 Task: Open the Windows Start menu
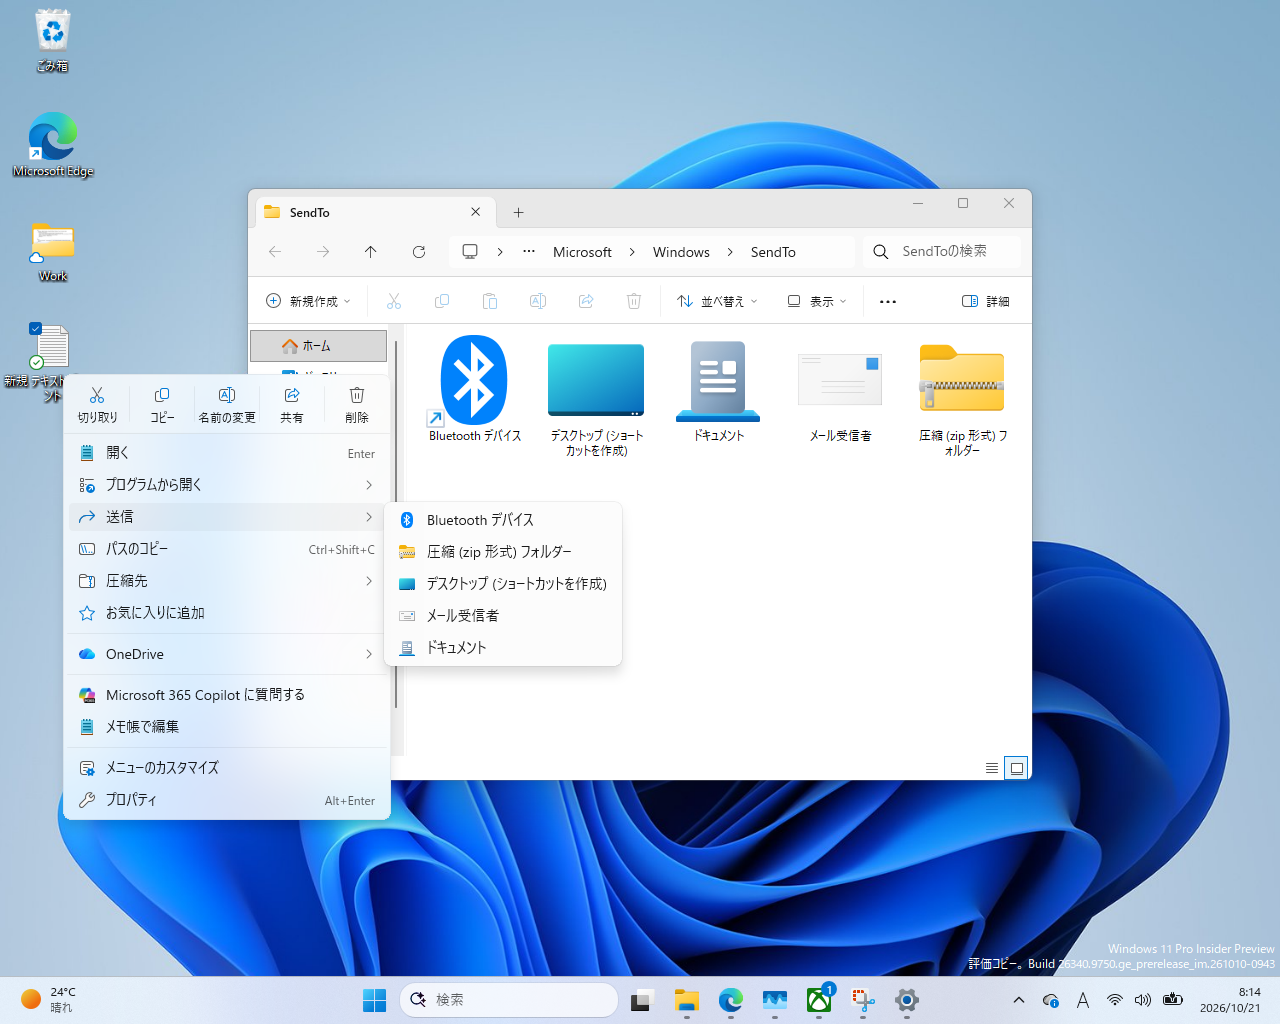(374, 1000)
